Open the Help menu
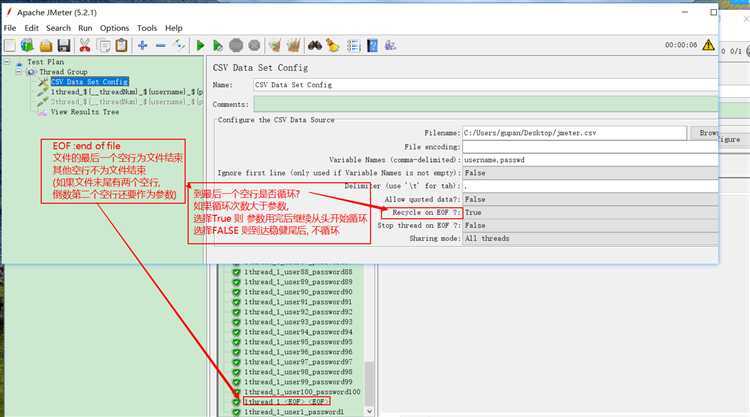 pos(174,28)
